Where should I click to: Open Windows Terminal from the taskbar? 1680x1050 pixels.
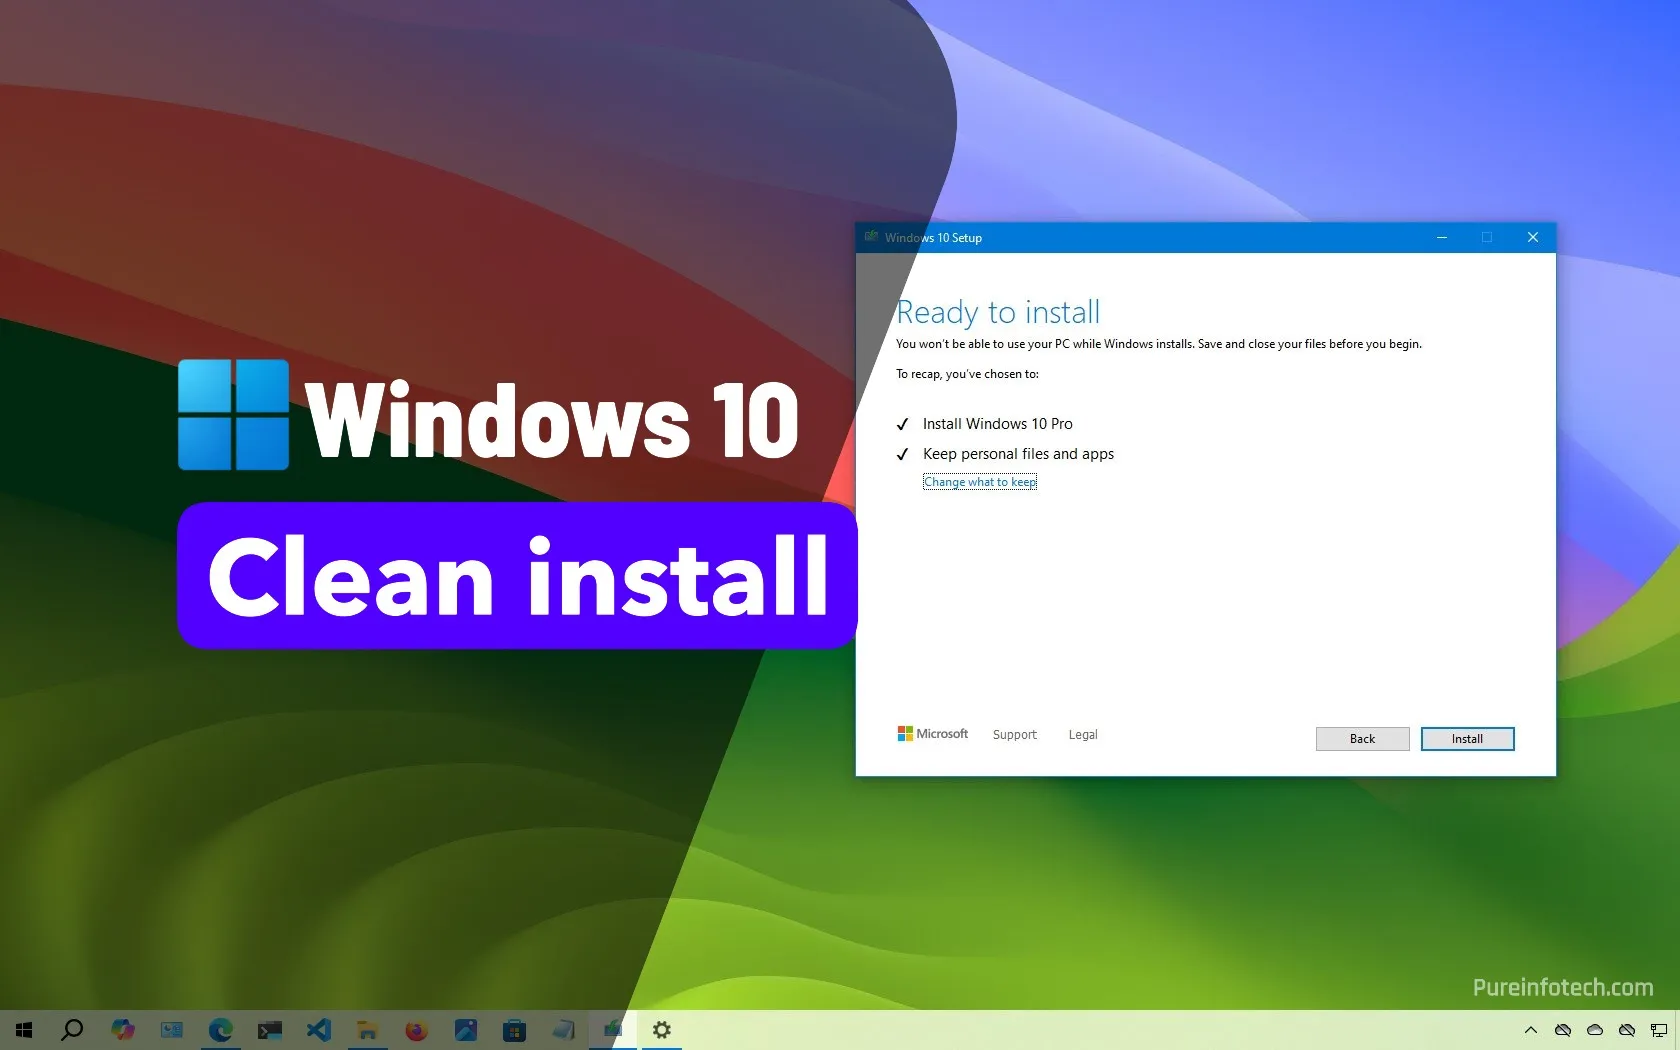click(270, 1030)
